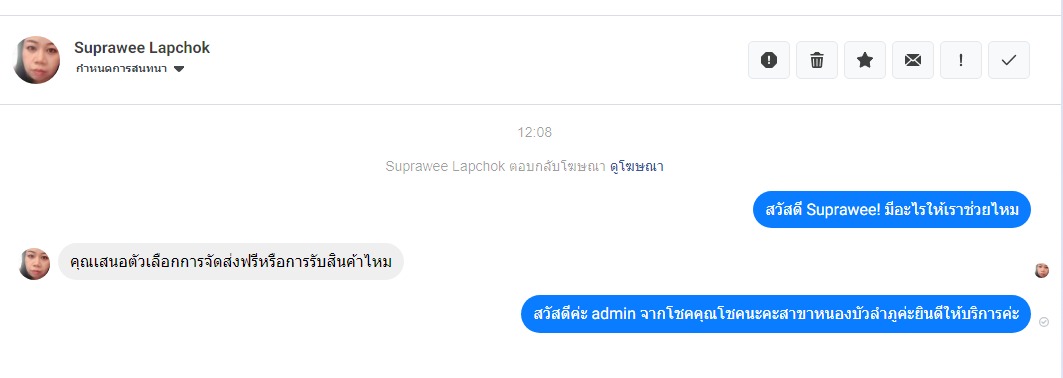Screen dimensions: 1063x378
Task: Click the กำหนดการสนทนา label
Action: coord(122,69)
